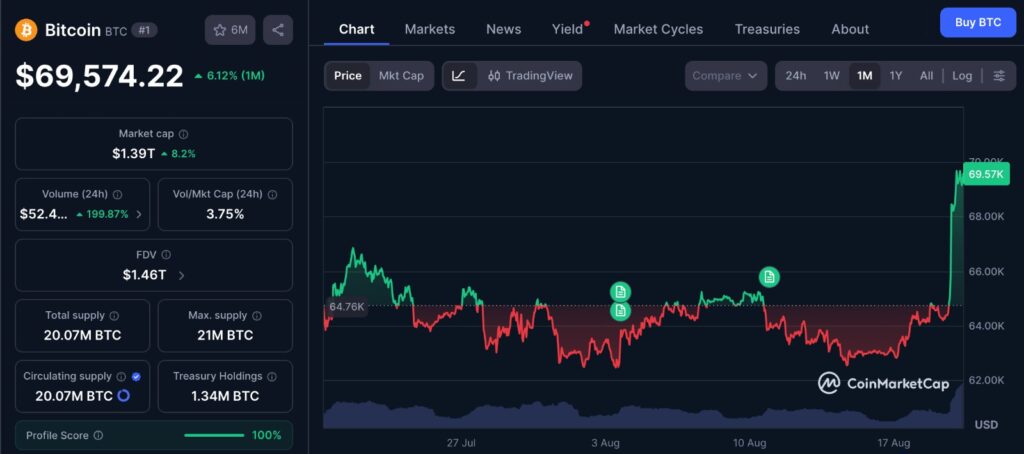The image size is (1024, 454).
Task: Click the Profile Score progress bar
Action: point(214,435)
